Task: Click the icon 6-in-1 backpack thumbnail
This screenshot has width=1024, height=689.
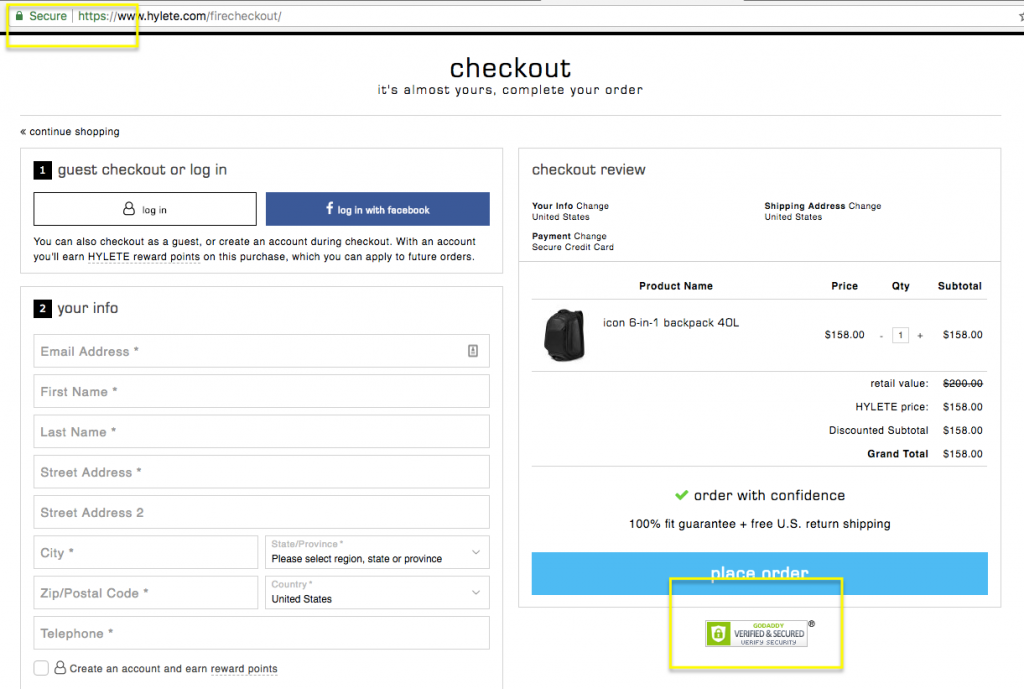Action: point(566,337)
